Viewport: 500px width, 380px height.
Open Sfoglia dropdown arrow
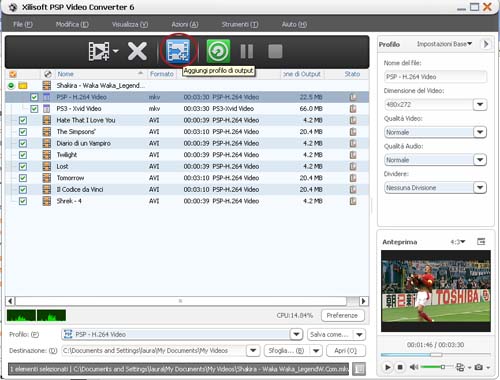316,350
